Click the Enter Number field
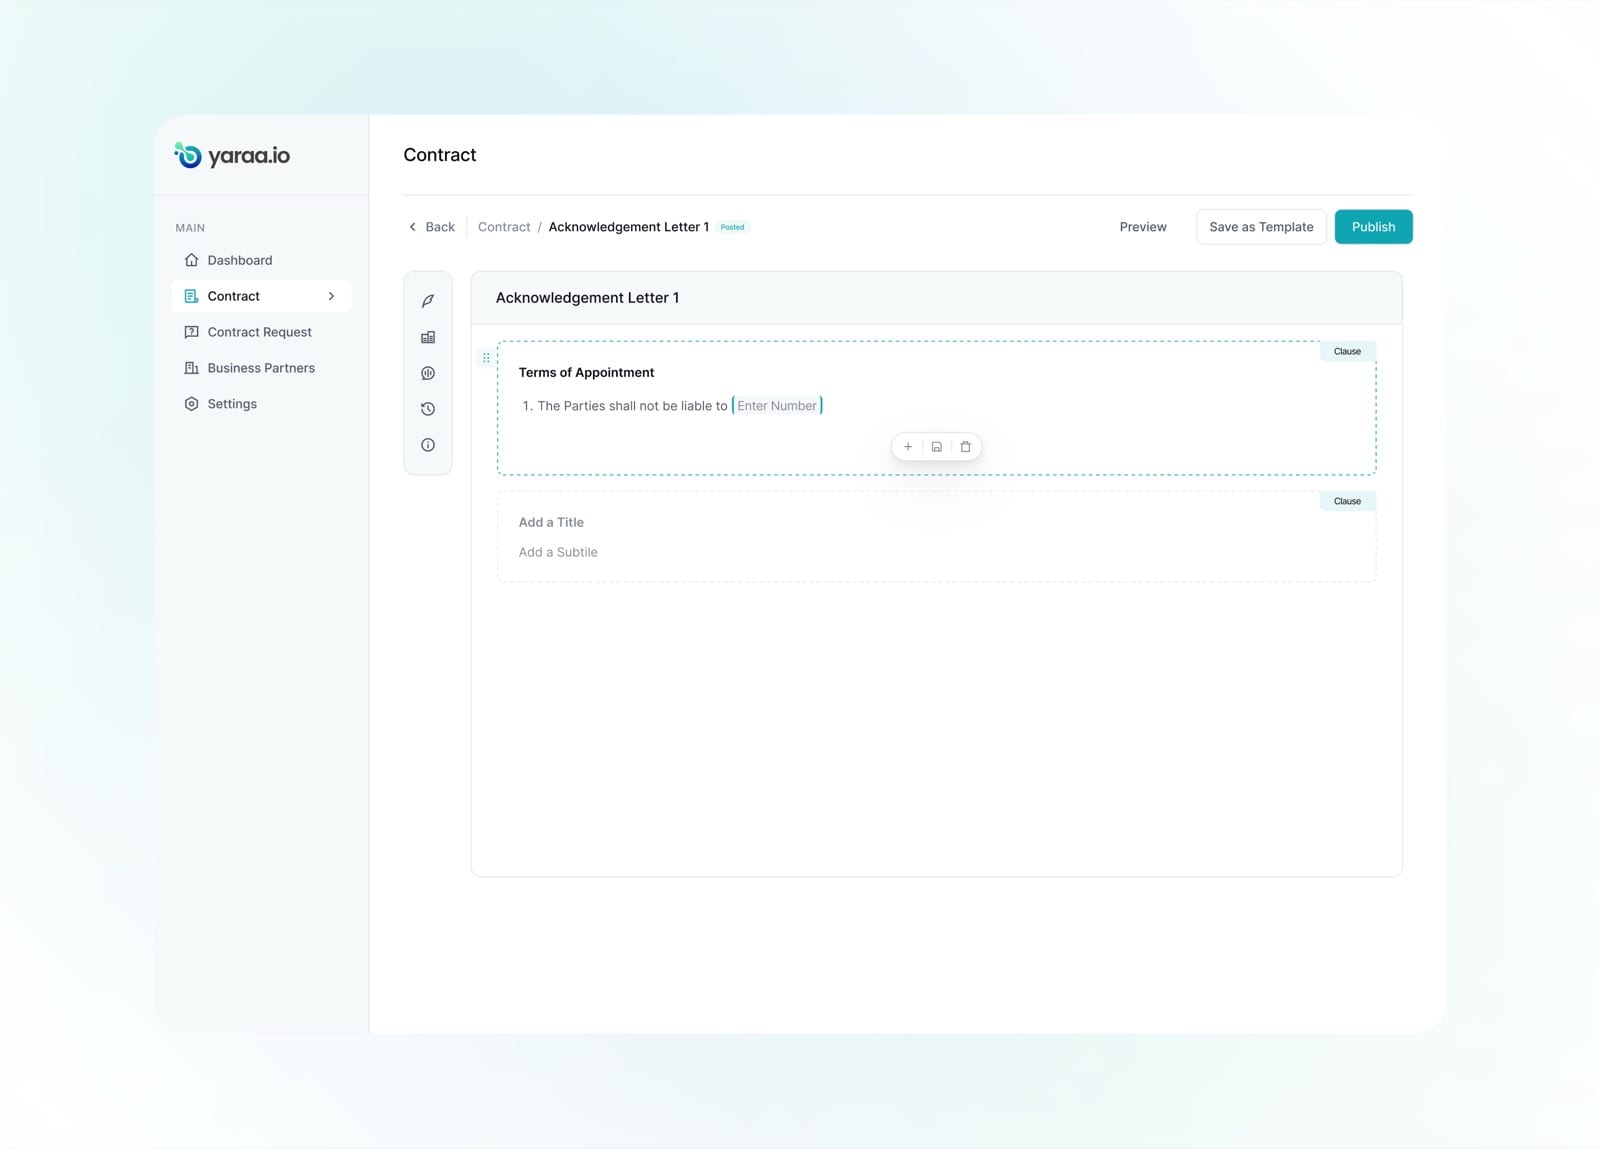1600x1149 pixels. tap(777, 405)
